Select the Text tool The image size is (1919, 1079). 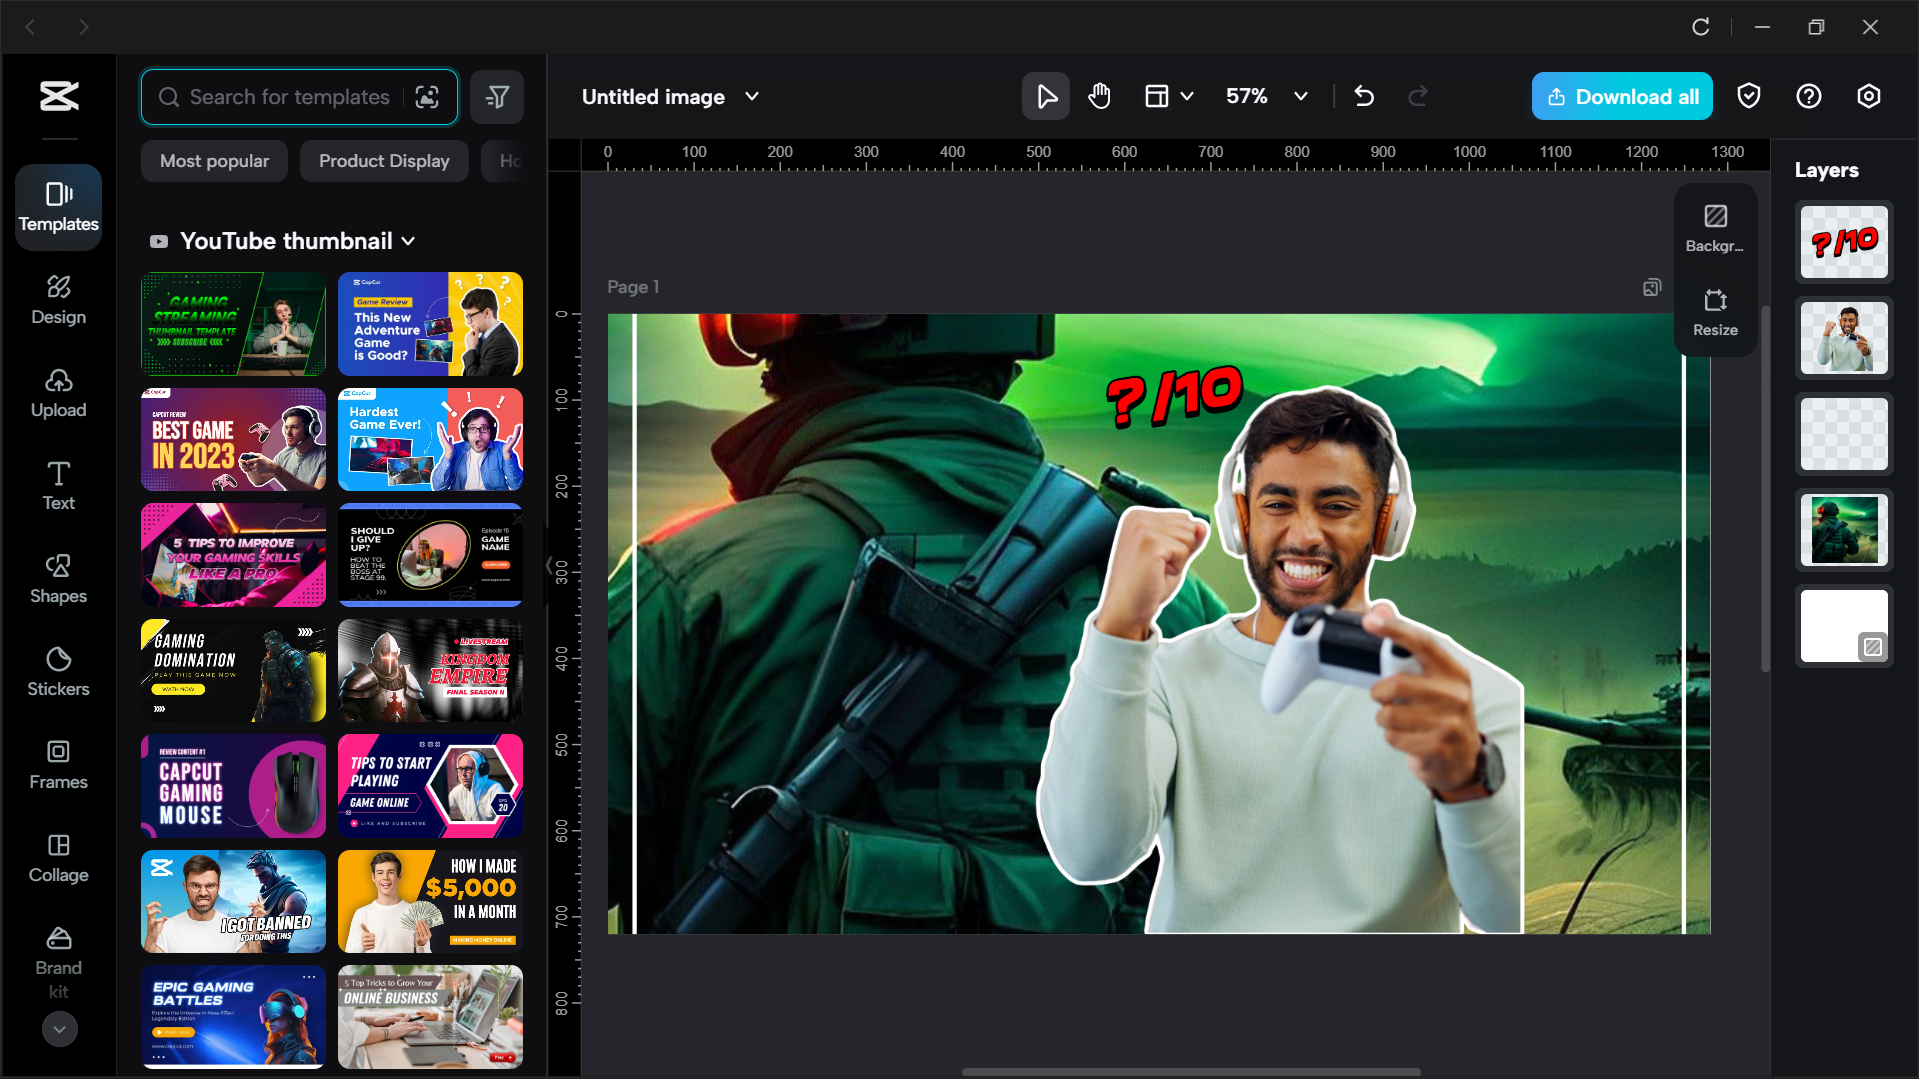tap(57, 486)
